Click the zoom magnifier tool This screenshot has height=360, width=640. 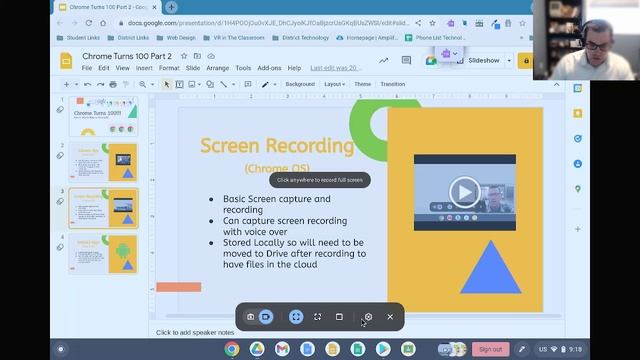(x=142, y=84)
